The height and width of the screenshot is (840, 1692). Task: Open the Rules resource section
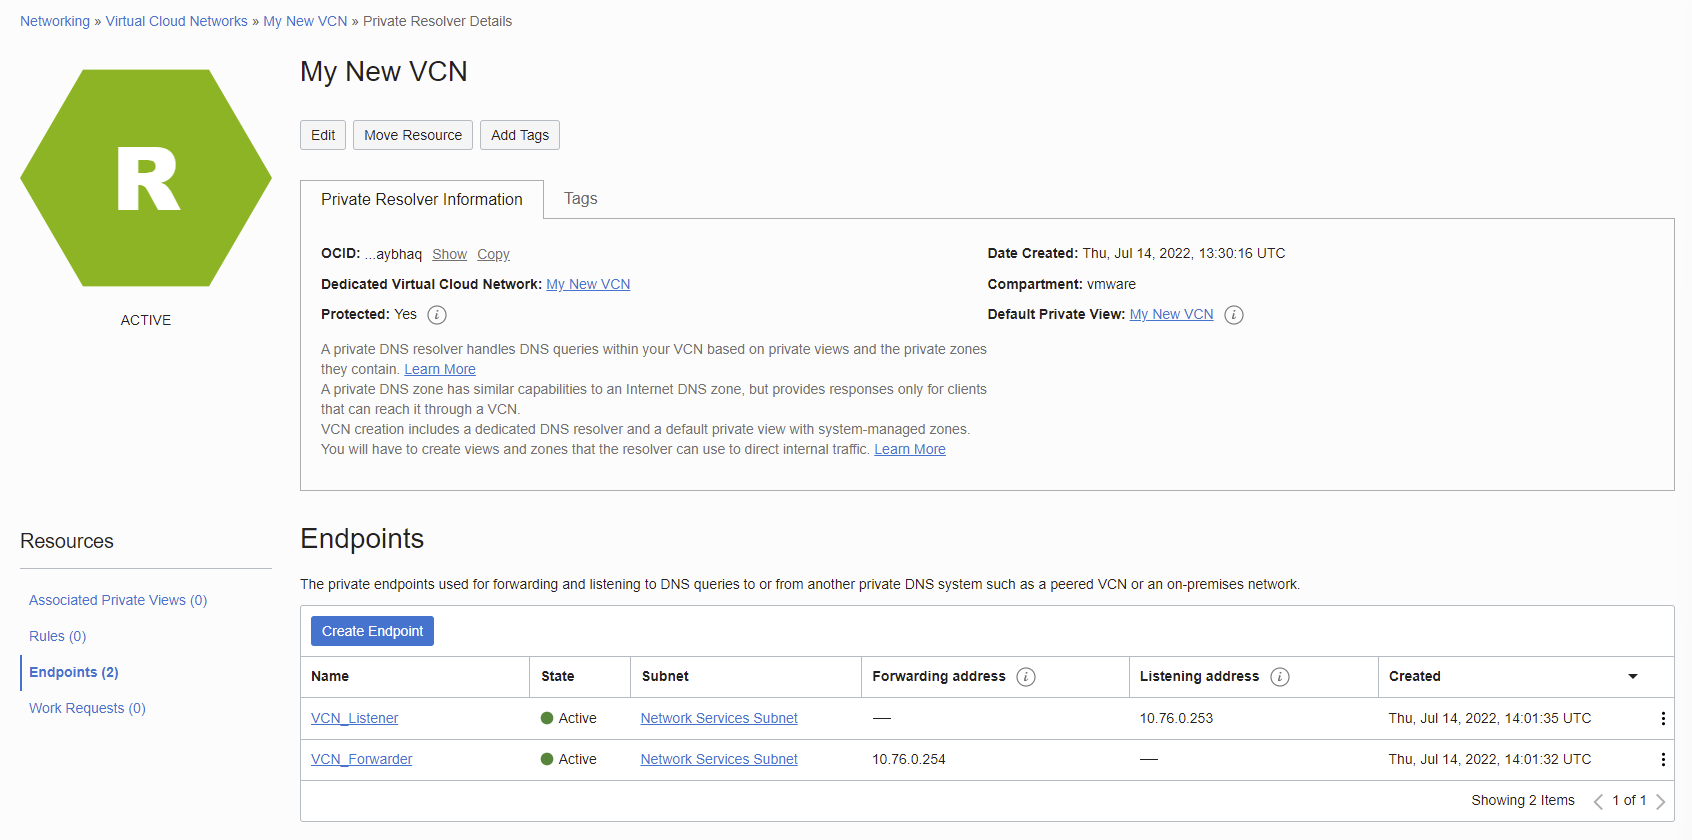[57, 636]
